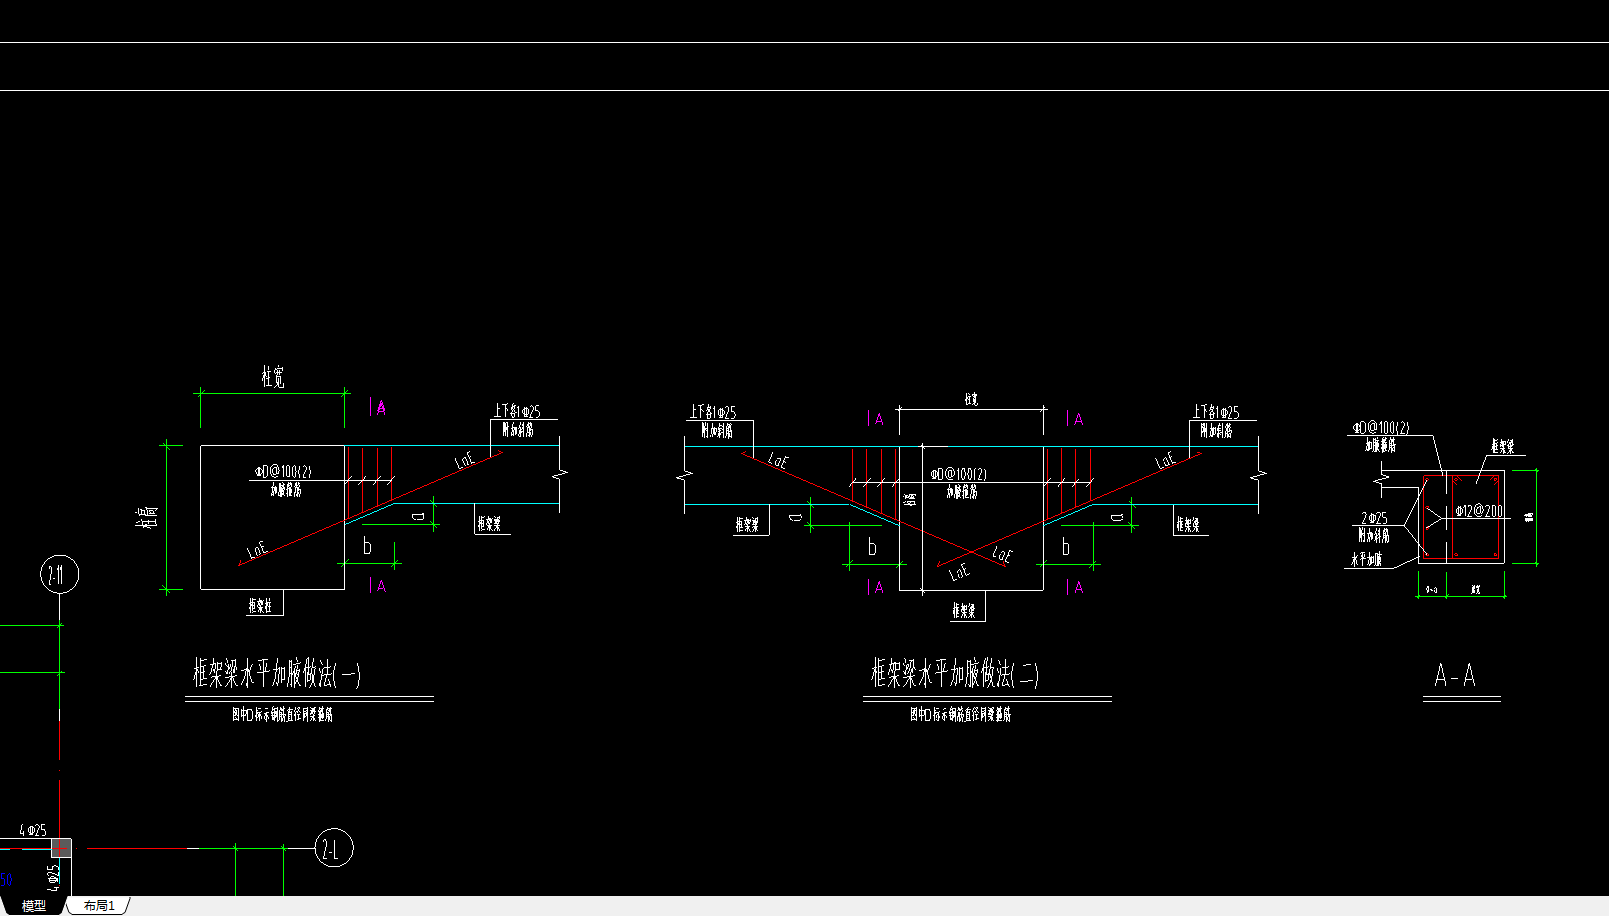Select the 附加斜筋 label in A-A section

1374,536
